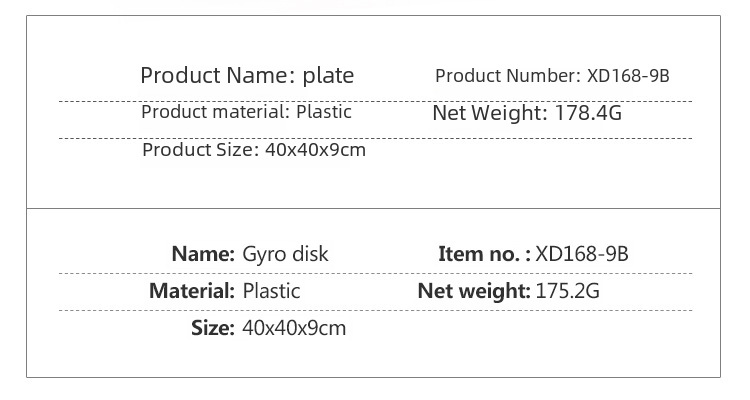The image size is (750, 400).
Task: Click the 'Net Weight: 178.4G' text
Action: point(527,113)
